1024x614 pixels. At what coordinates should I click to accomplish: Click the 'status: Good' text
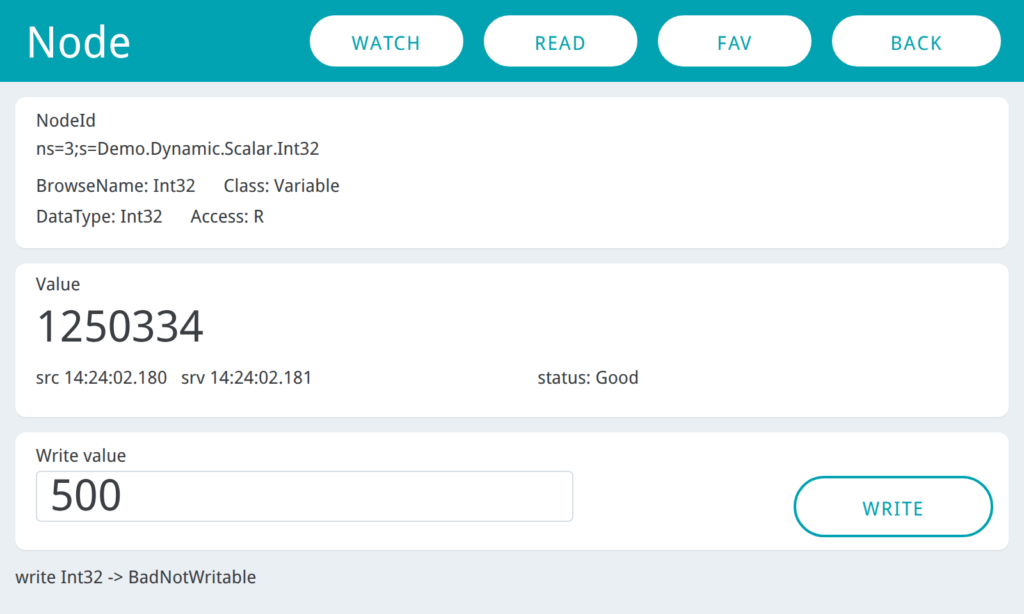coord(588,378)
